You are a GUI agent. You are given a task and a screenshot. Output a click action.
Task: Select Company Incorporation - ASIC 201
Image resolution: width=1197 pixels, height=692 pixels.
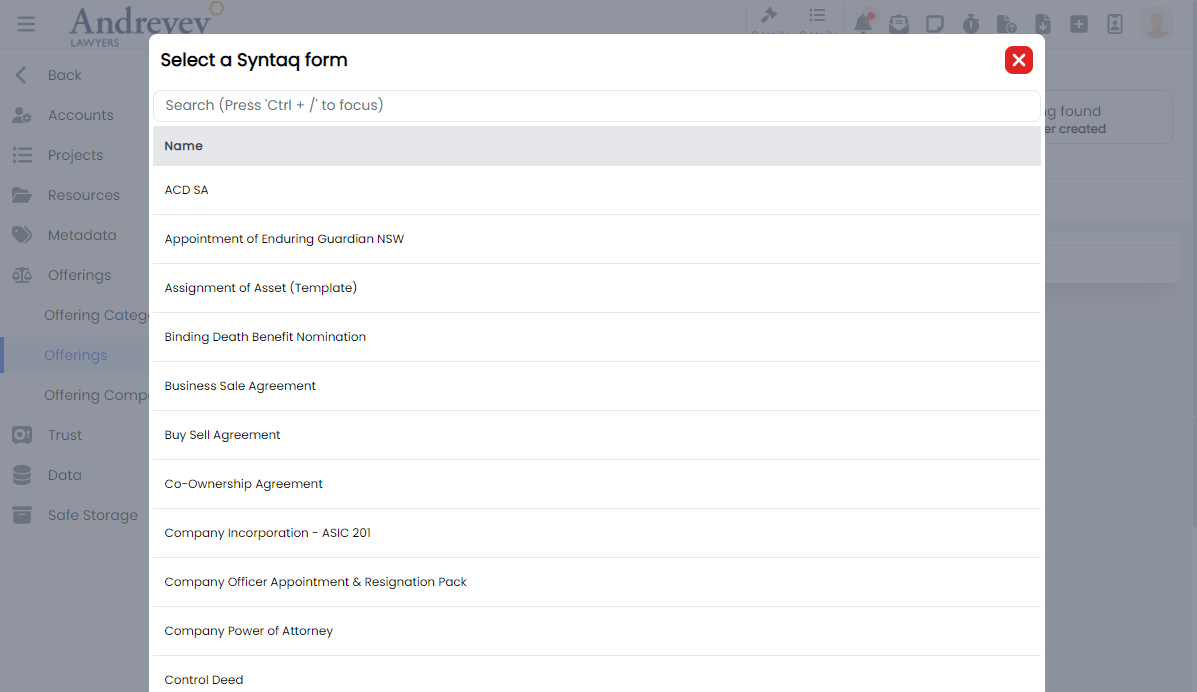pos(267,533)
